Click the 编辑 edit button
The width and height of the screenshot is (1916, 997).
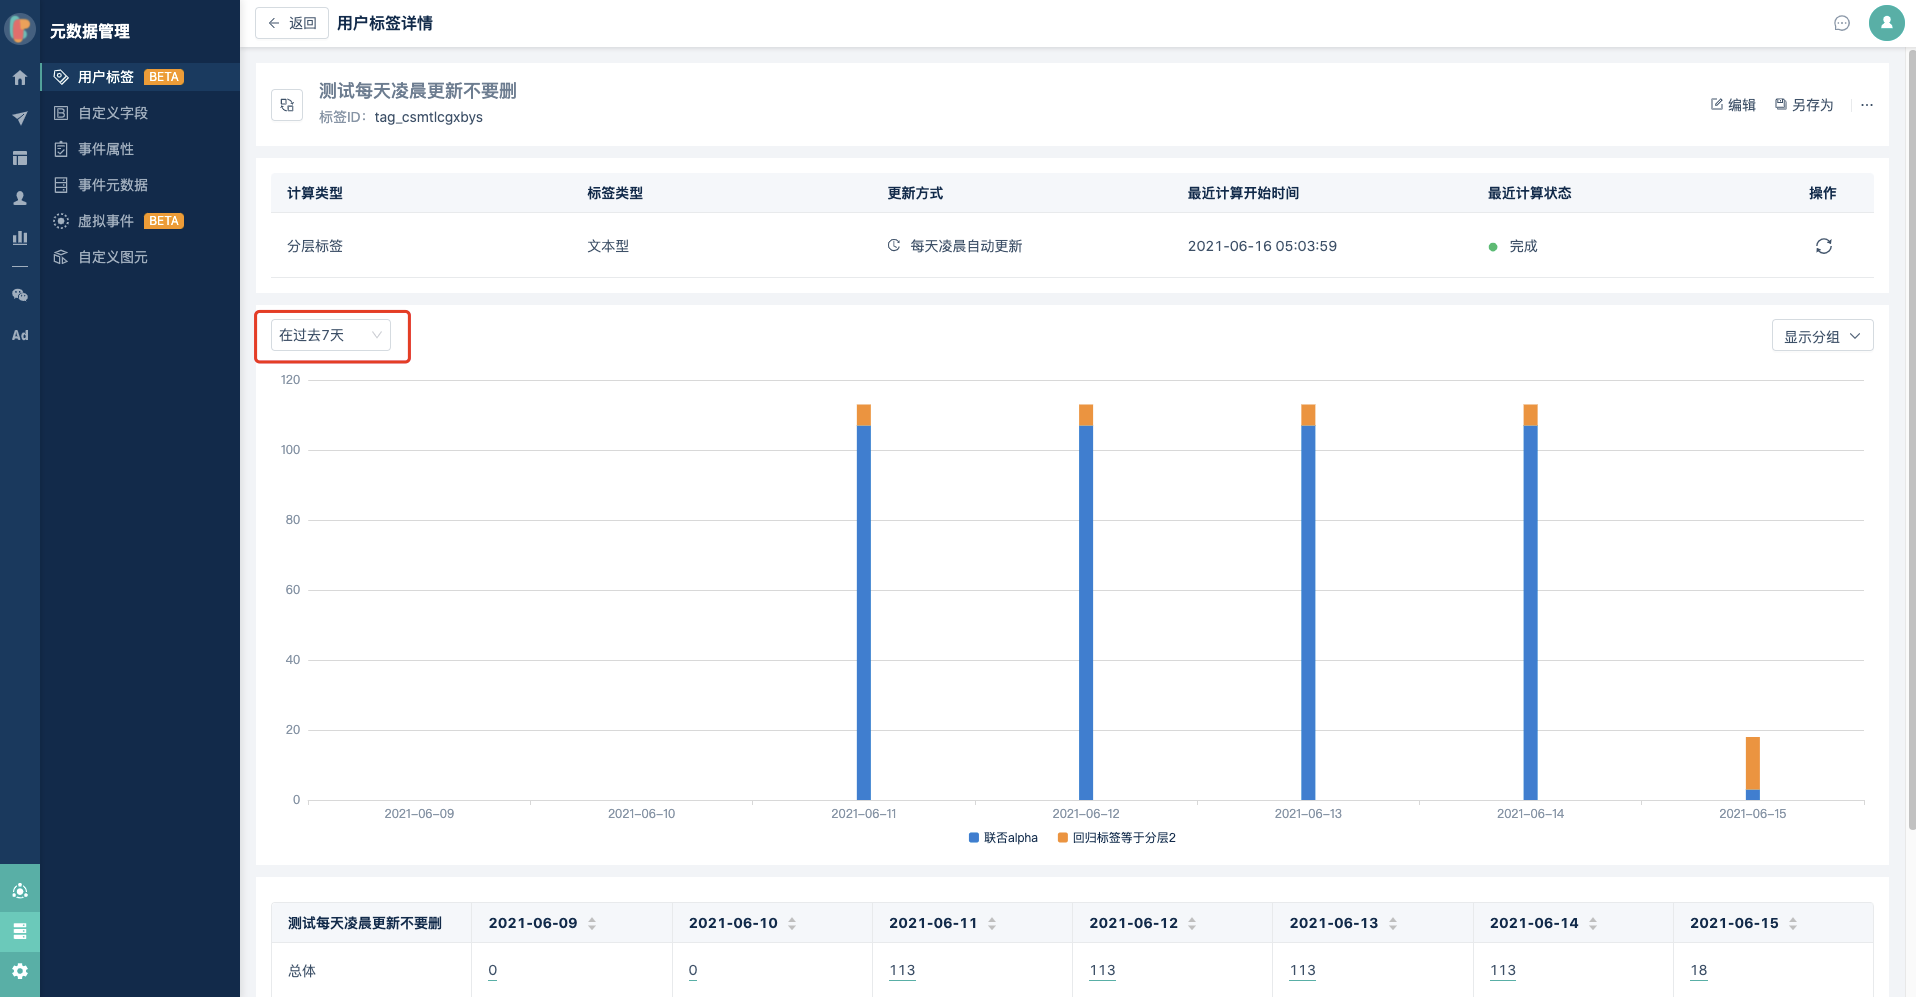pyautogui.click(x=1733, y=105)
